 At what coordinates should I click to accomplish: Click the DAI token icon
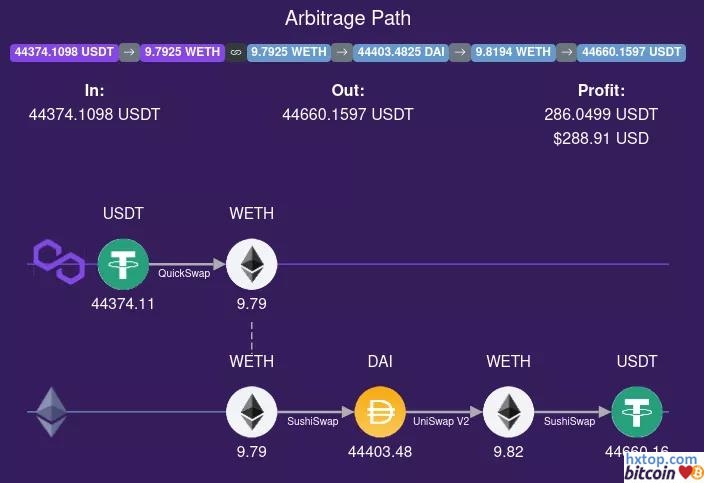[380, 412]
